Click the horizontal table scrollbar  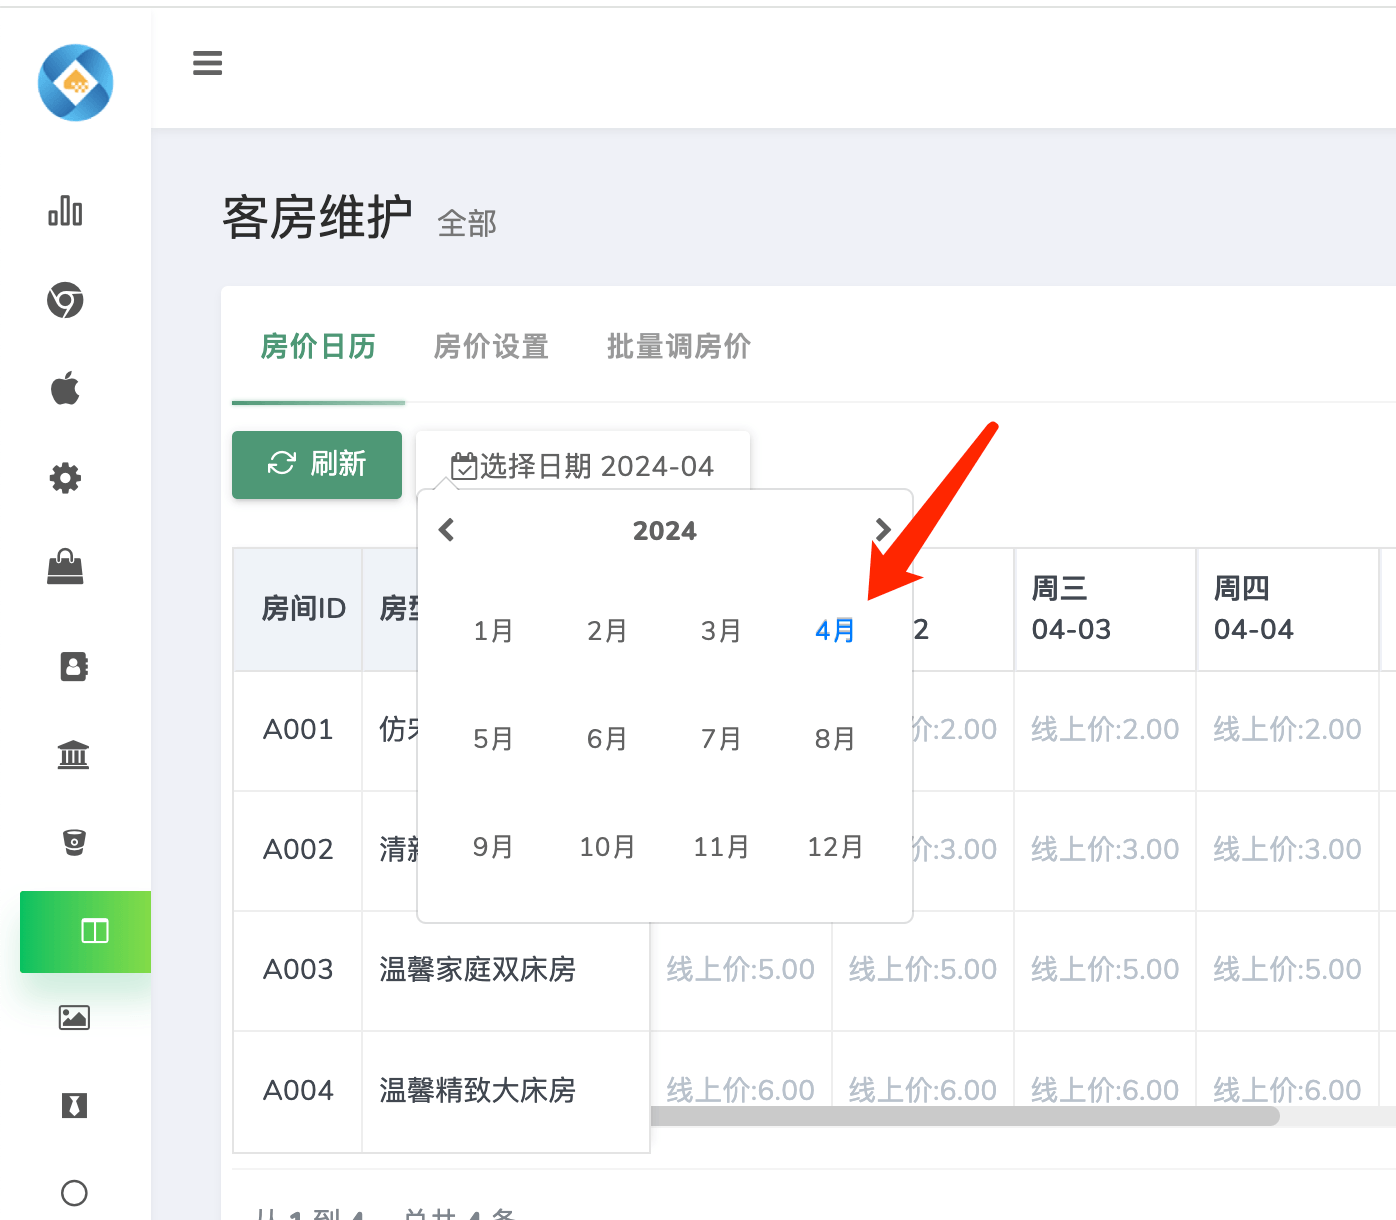point(965,1116)
